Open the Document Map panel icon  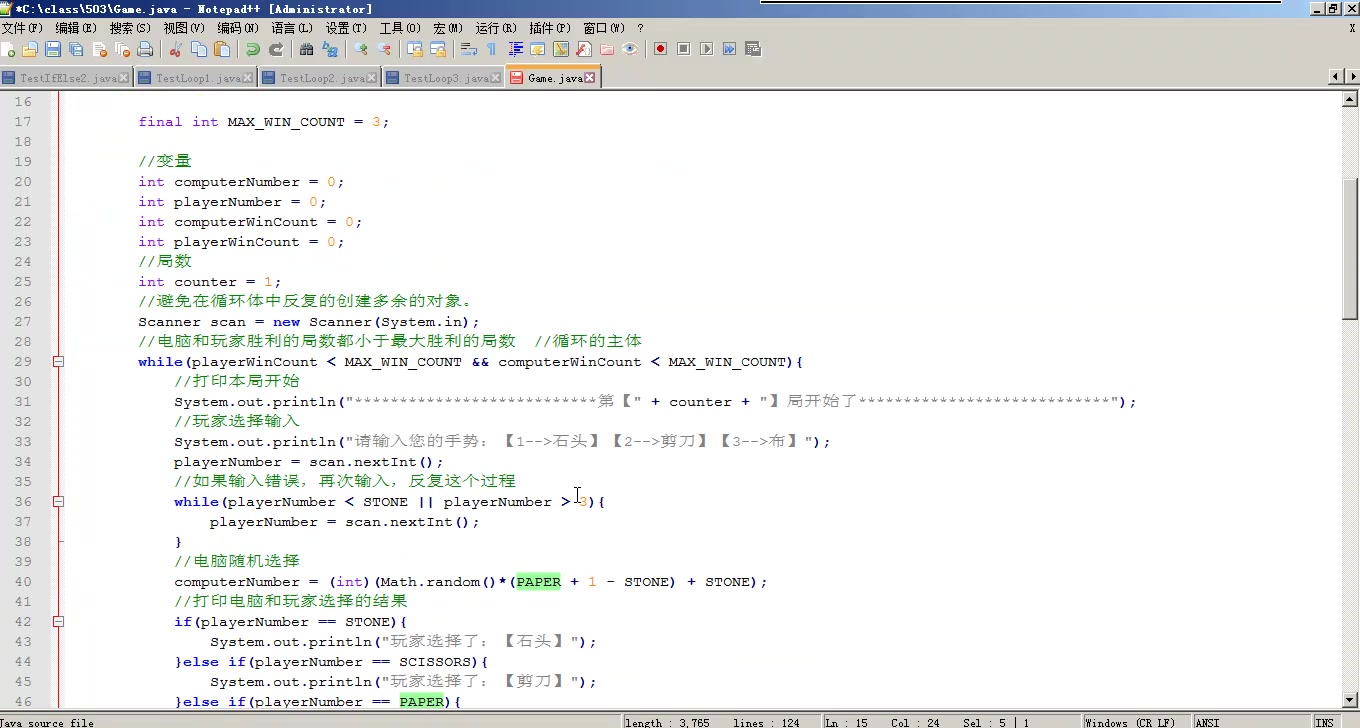(560, 49)
